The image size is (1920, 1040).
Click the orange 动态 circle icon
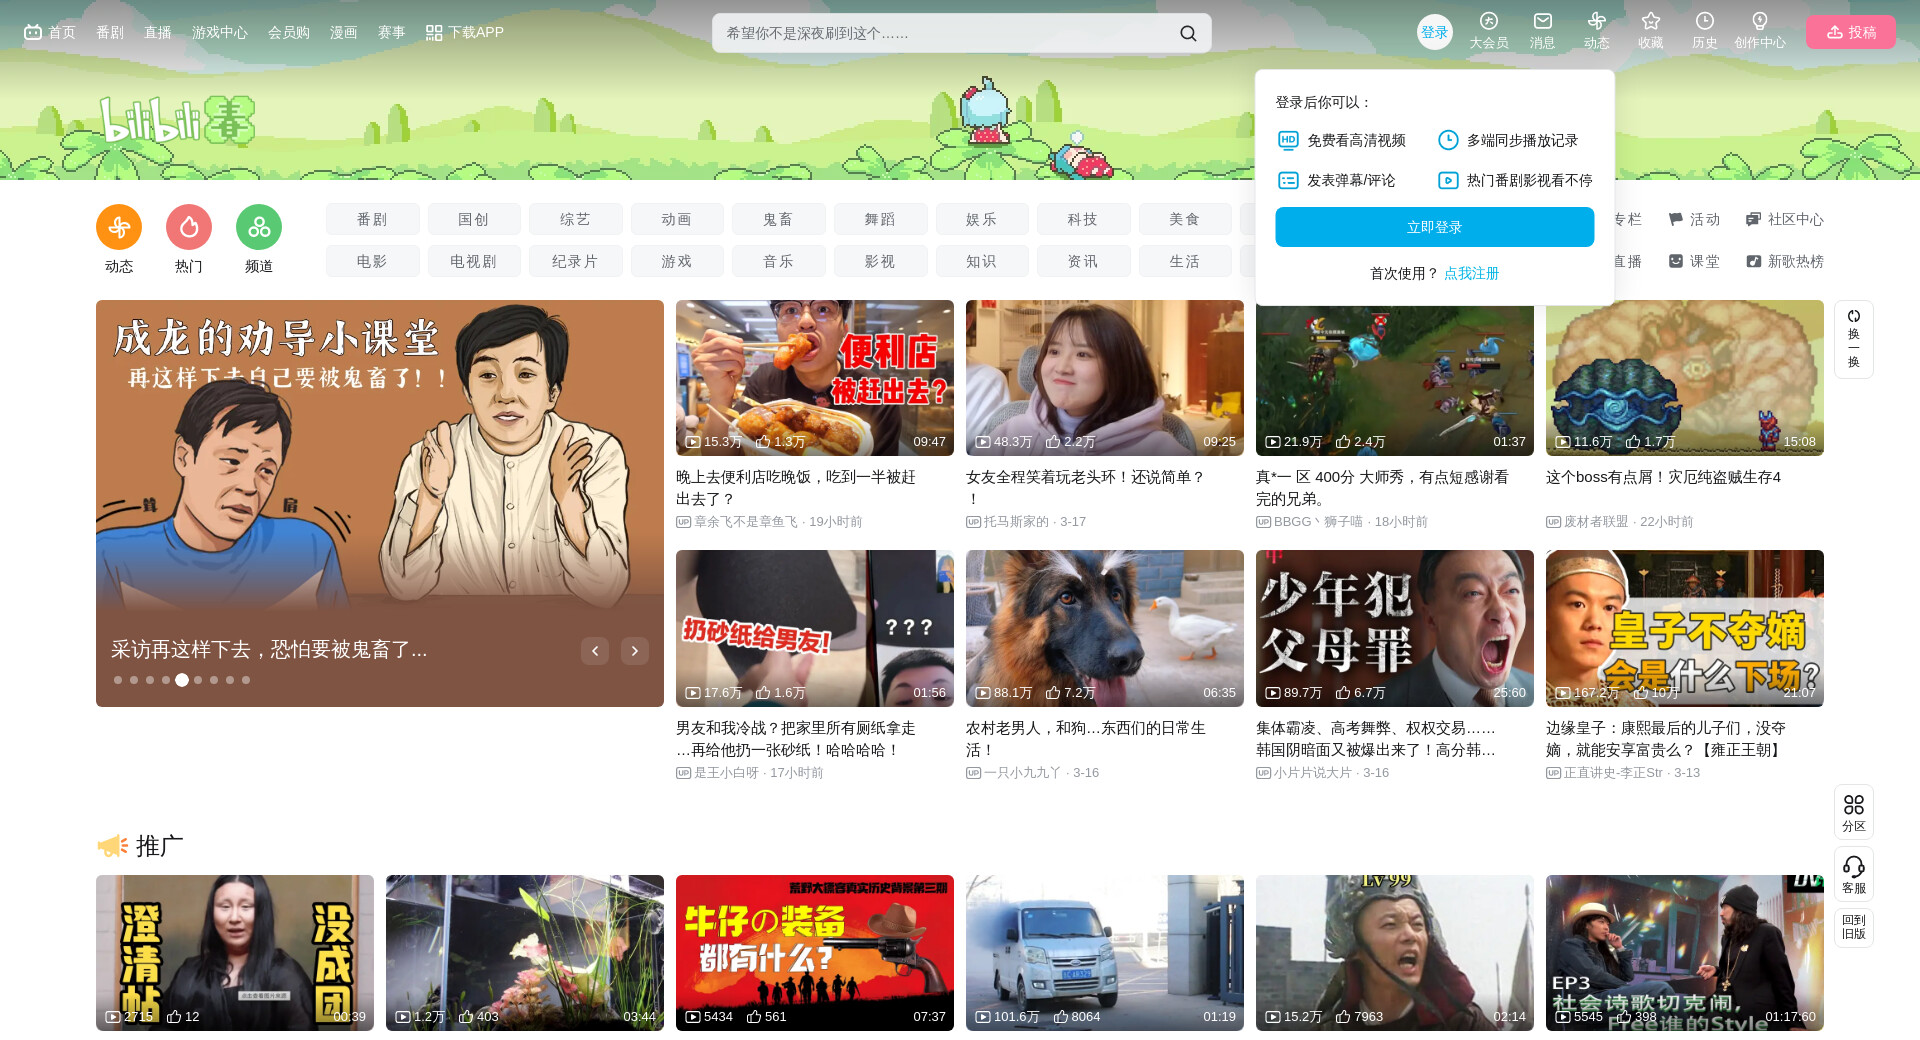(119, 228)
